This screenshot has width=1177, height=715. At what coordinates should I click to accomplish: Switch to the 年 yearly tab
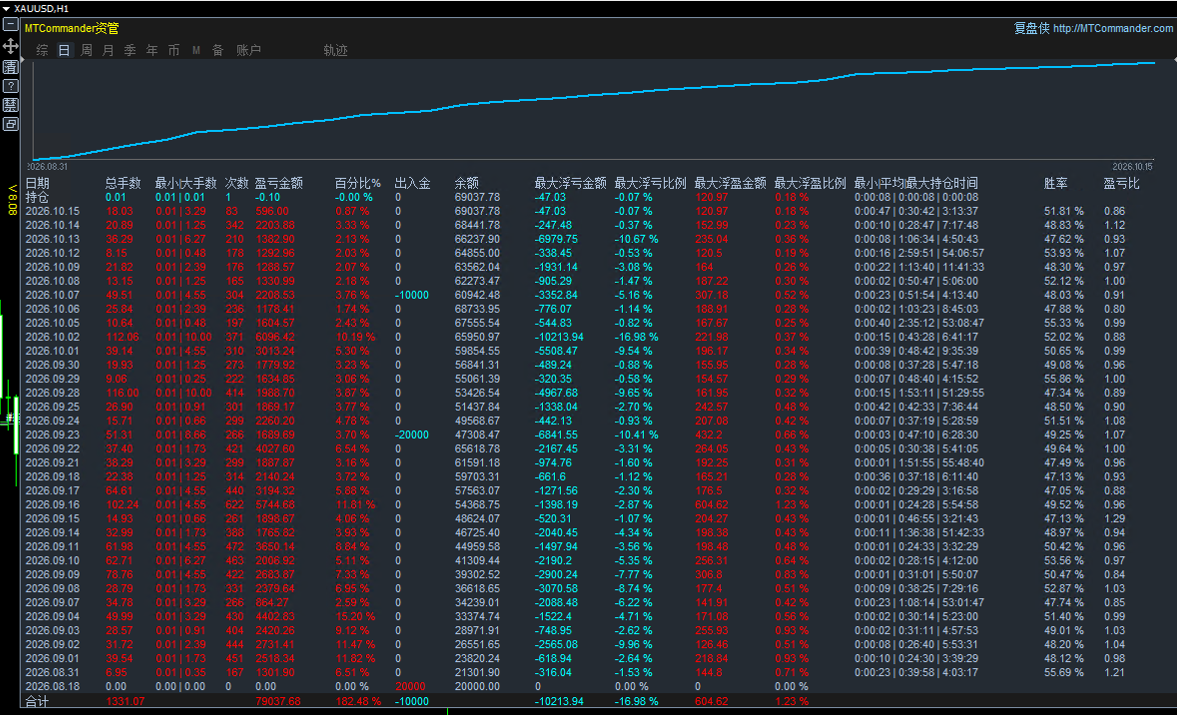pos(152,50)
